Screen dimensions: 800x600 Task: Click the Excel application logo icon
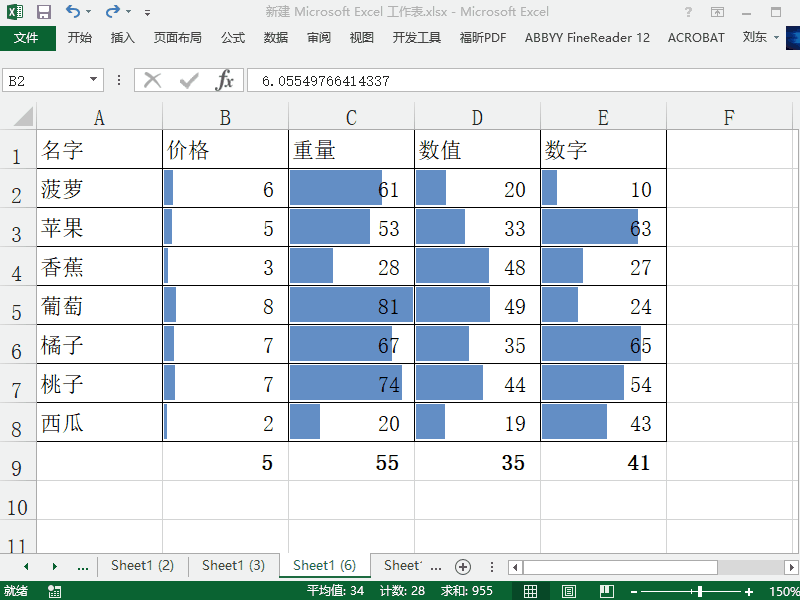point(15,12)
